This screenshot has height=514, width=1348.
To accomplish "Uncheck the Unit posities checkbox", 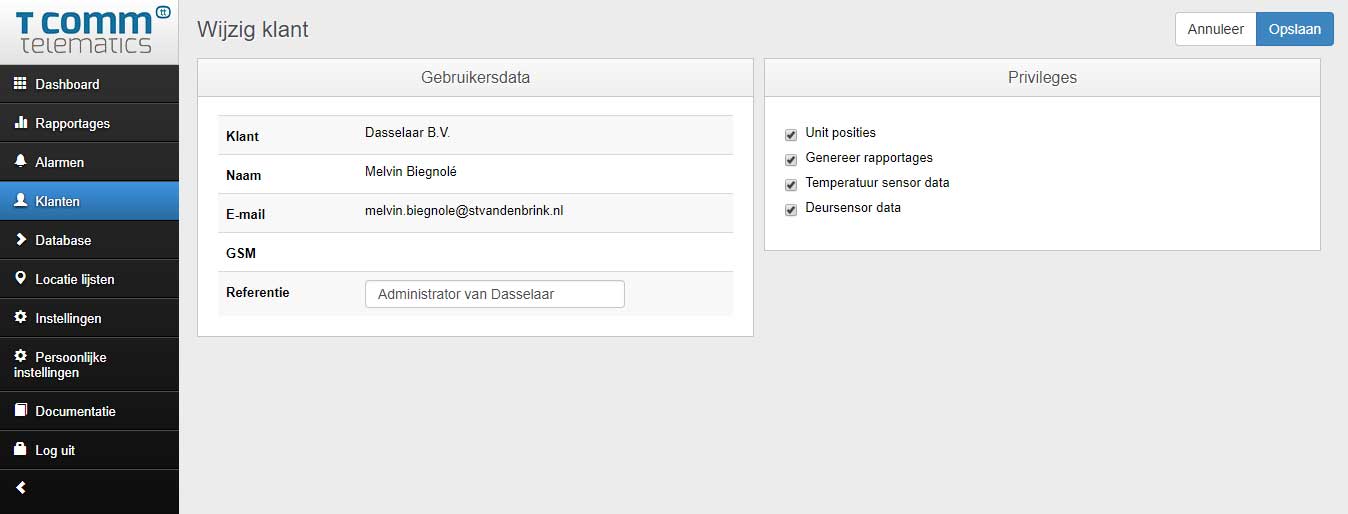I will 791,134.
